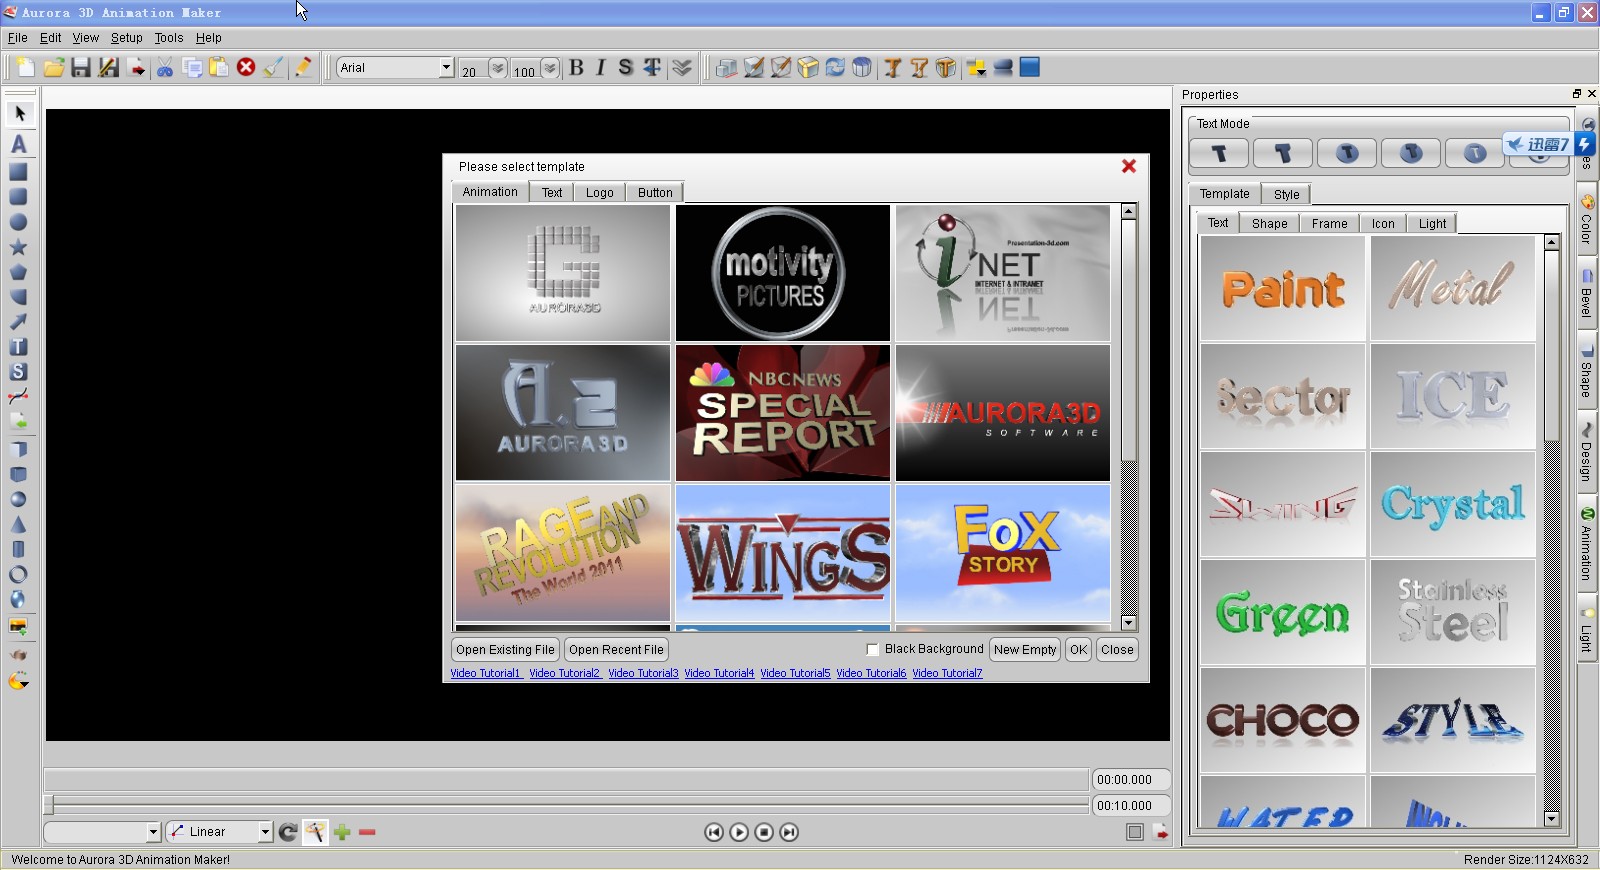Click Open Recent File button
The height and width of the screenshot is (870, 1600).
point(616,650)
